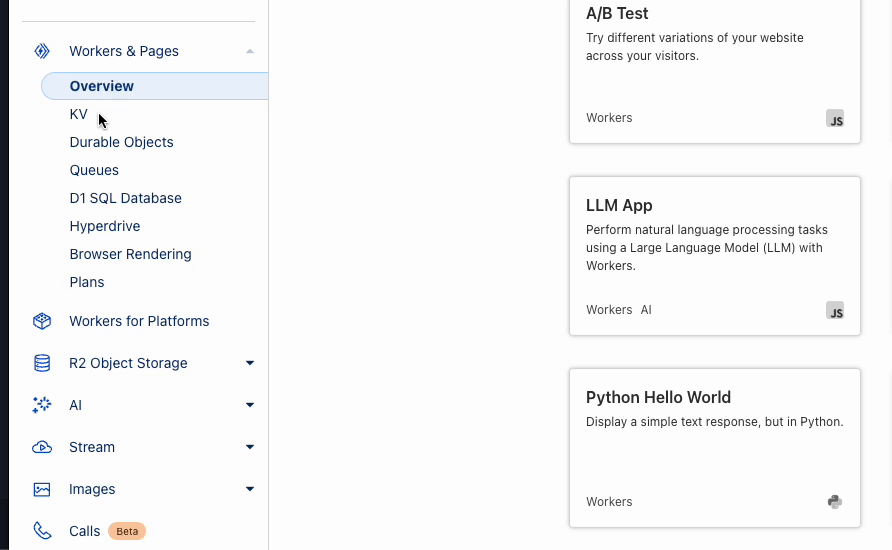Click the Workers & Pages sidebar icon

coord(42,51)
